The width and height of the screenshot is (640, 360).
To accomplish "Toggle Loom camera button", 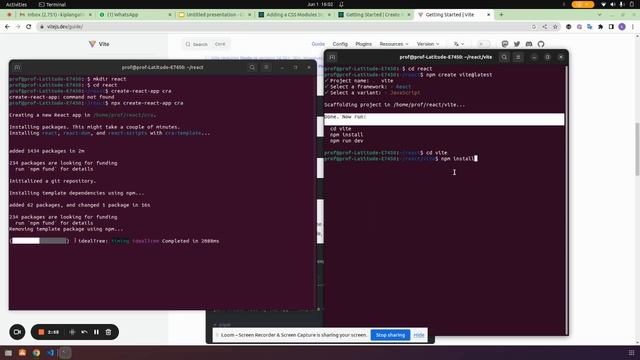I will click(x=17, y=332).
